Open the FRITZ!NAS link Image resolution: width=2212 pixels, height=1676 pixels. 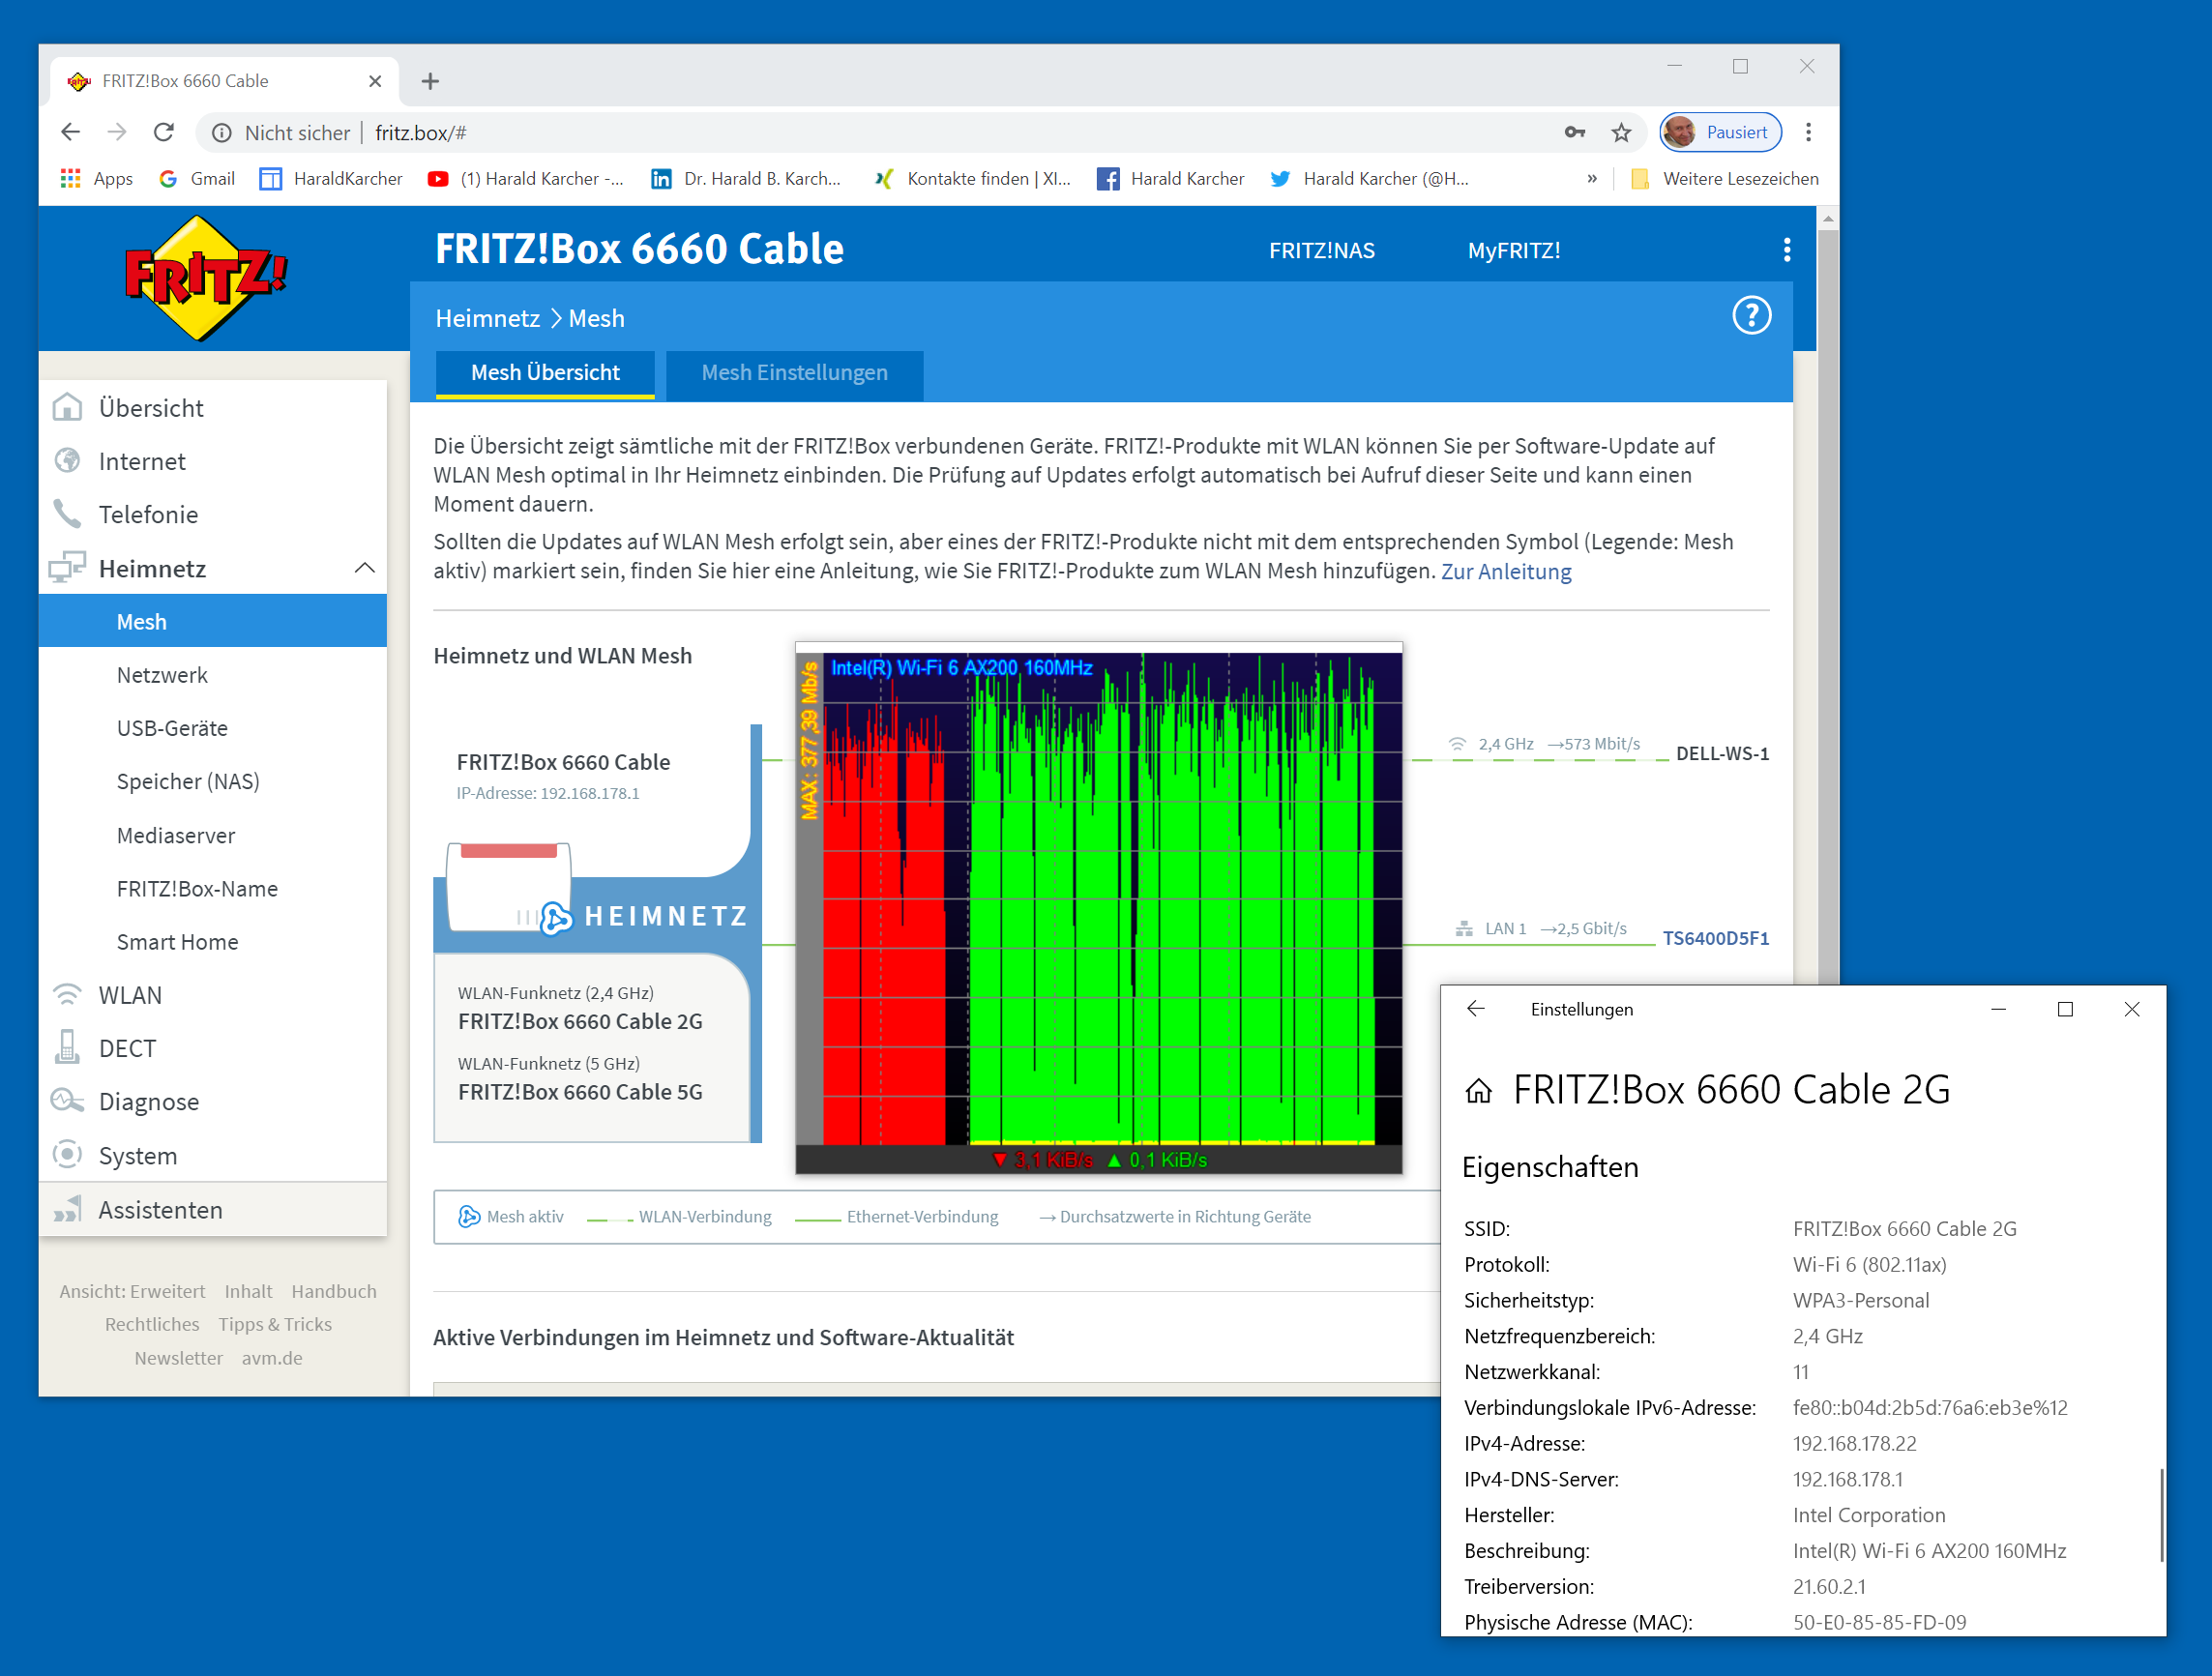click(x=1321, y=251)
